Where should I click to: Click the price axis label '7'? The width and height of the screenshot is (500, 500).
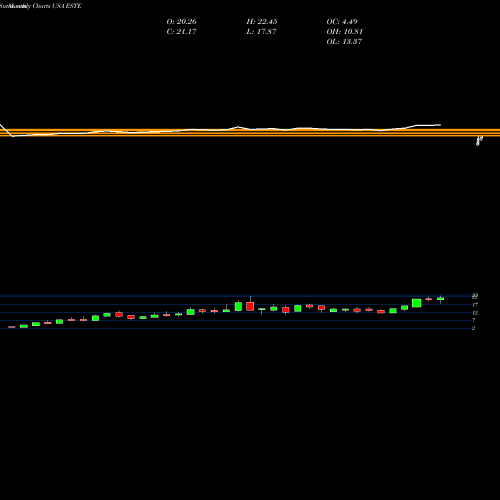473,320
